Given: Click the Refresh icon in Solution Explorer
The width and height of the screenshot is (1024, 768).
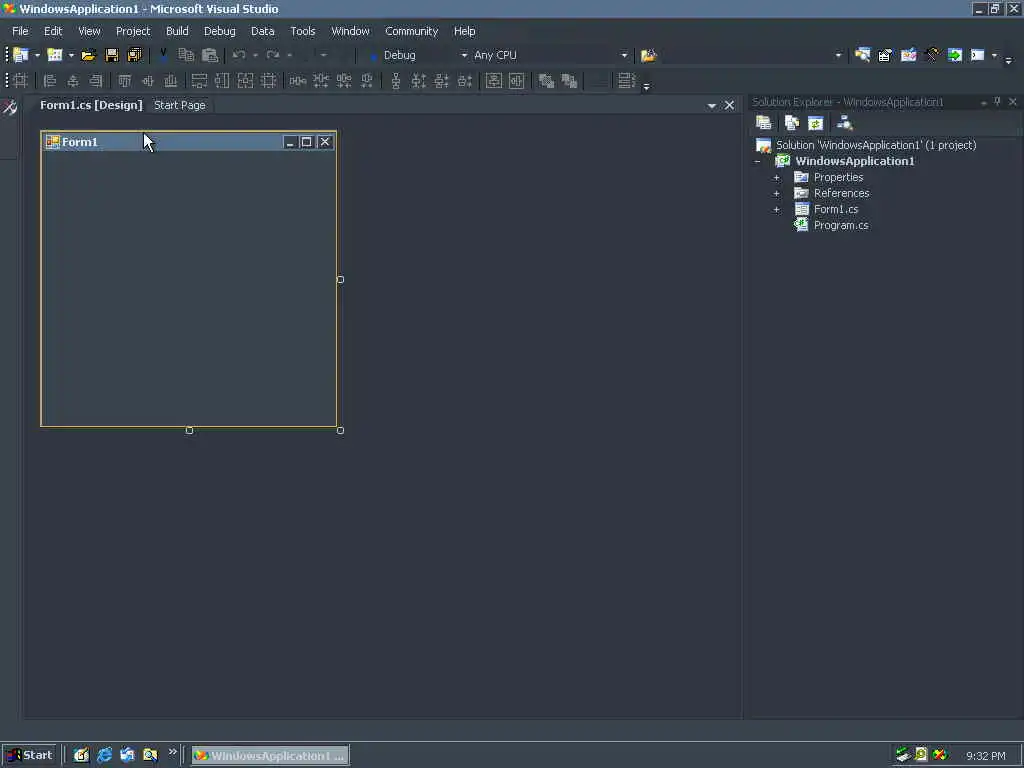Looking at the screenshot, I should pos(816,123).
